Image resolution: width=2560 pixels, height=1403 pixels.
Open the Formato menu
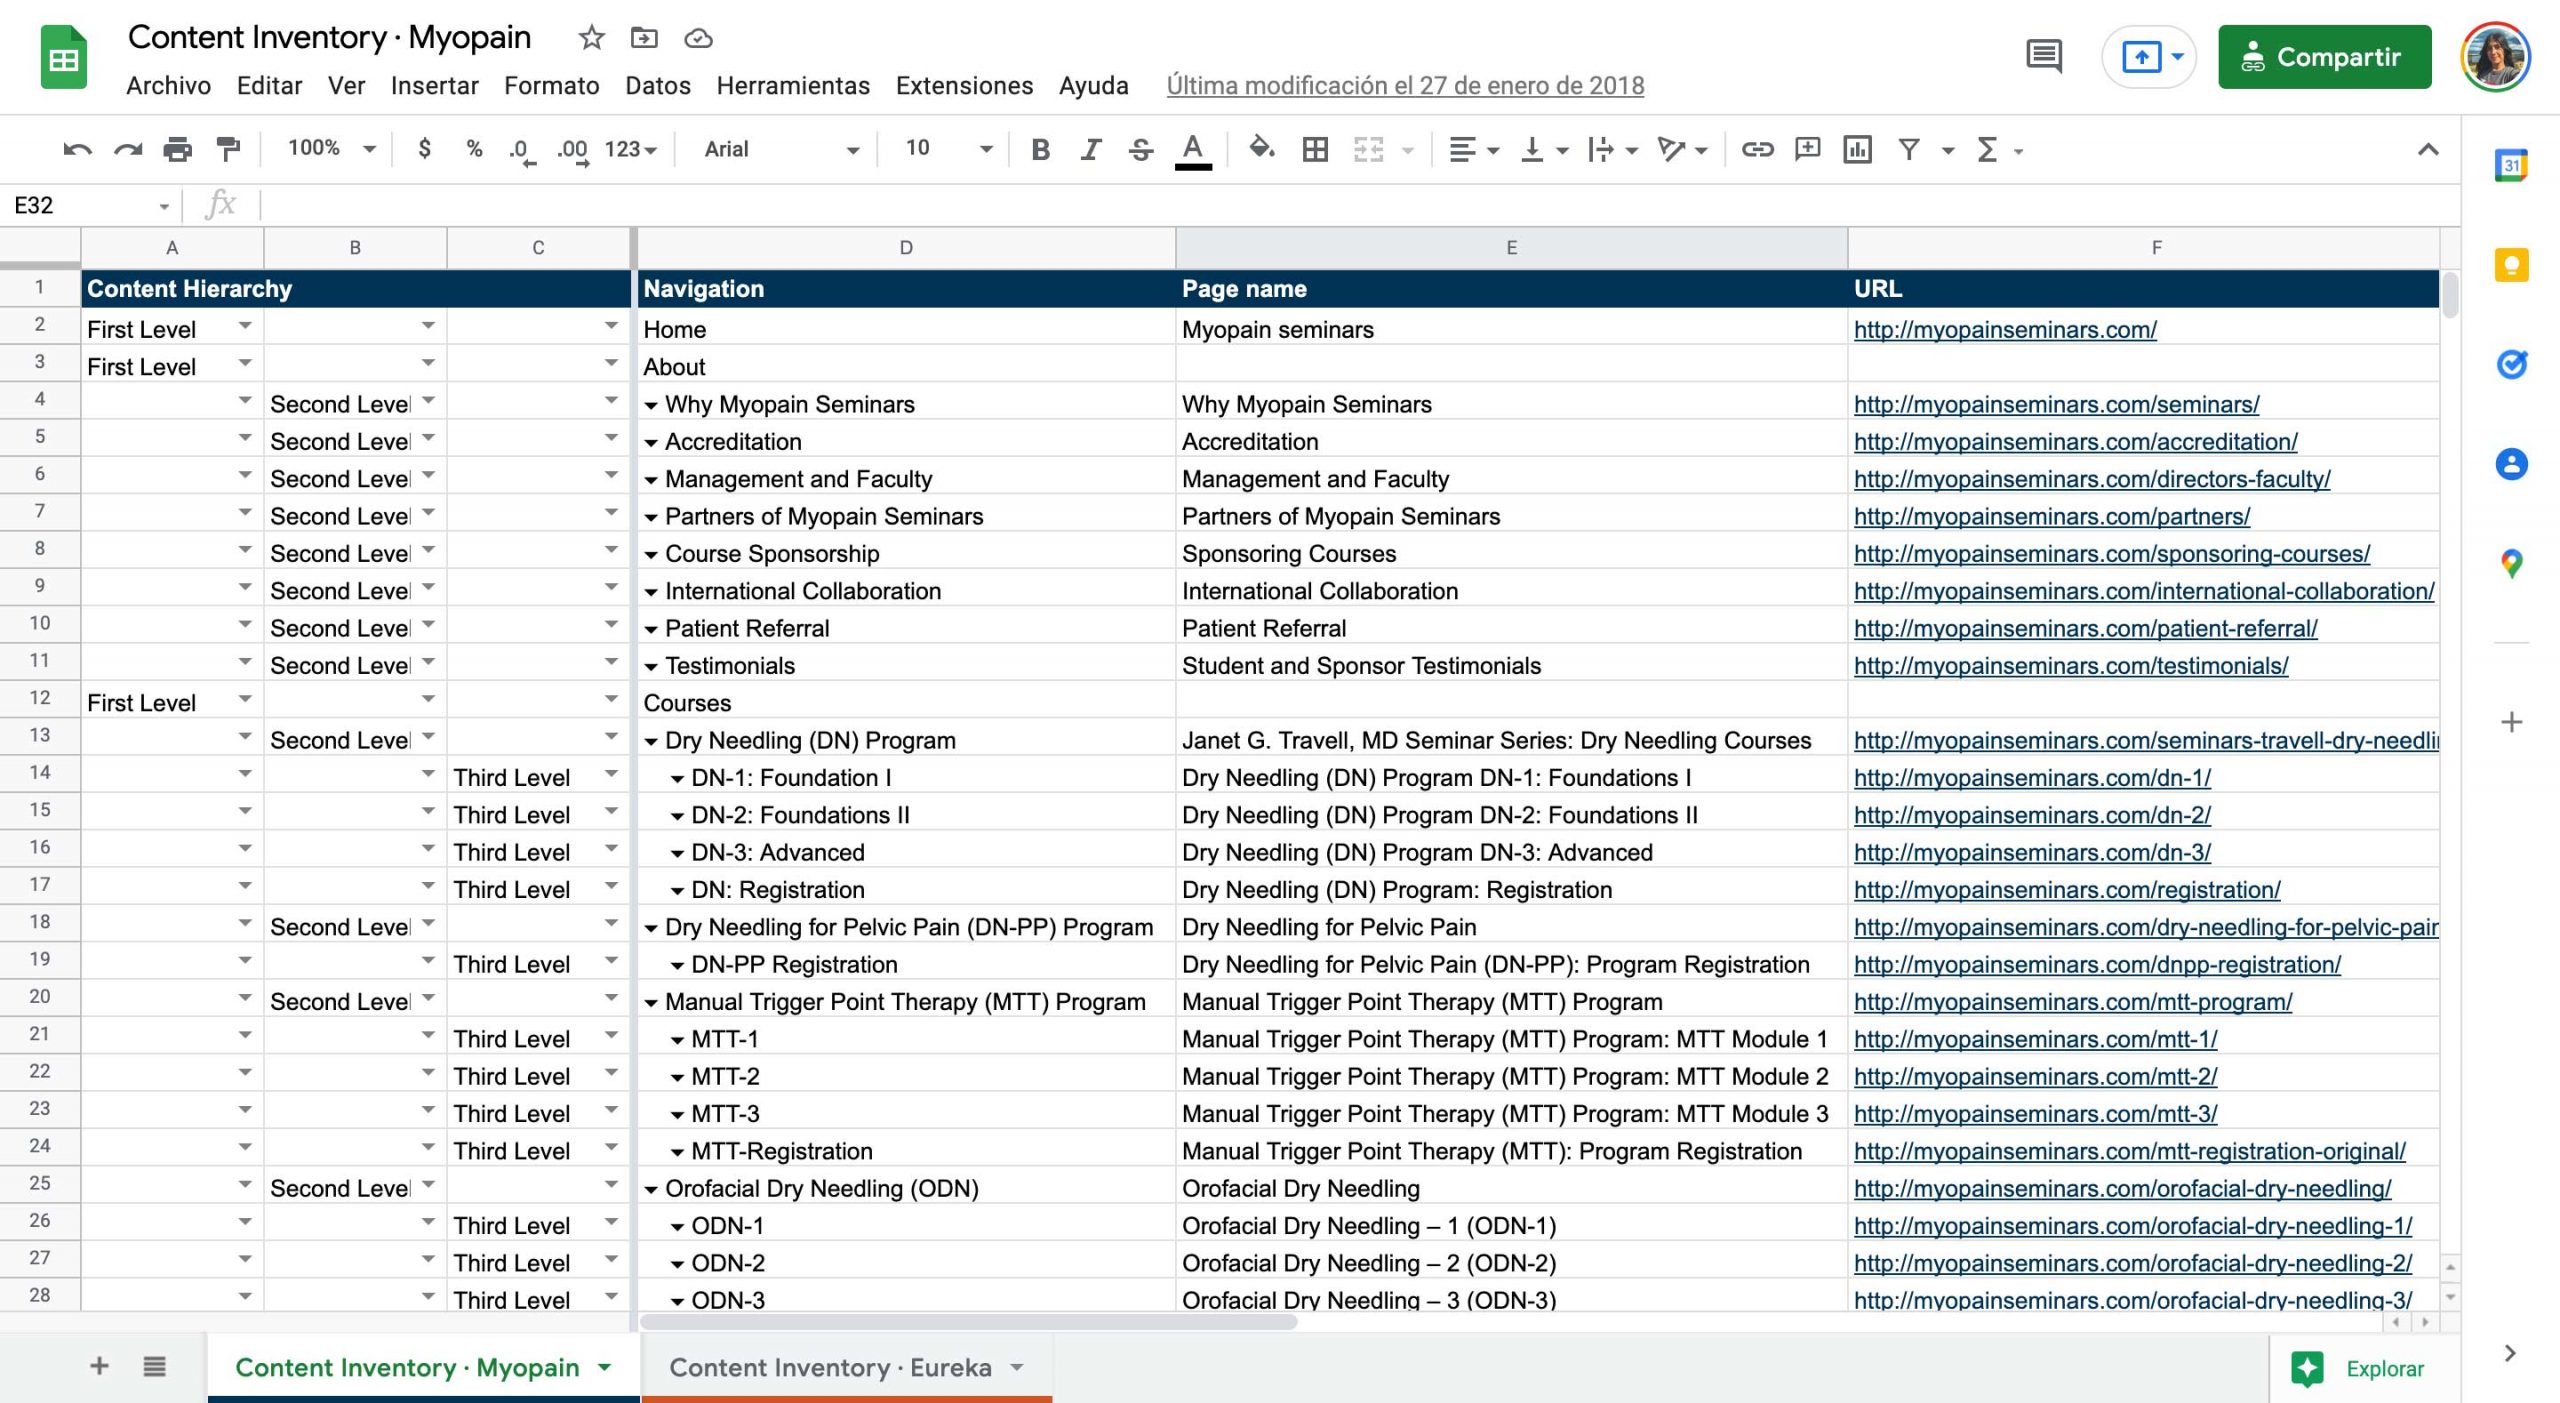[x=551, y=86]
